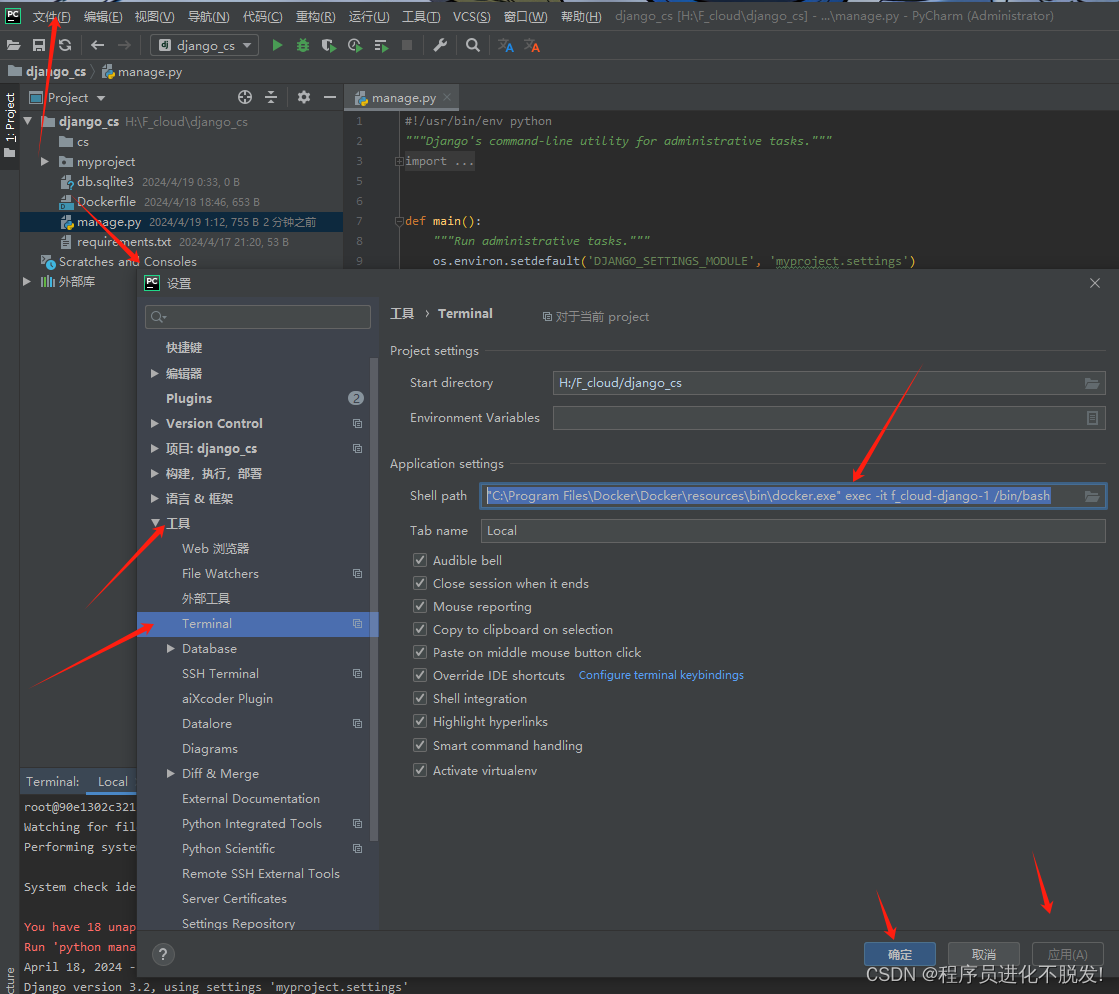This screenshot has height=994, width=1119.
Task: Click the 取消 button
Action: pyautogui.click(x=983, y=954)
